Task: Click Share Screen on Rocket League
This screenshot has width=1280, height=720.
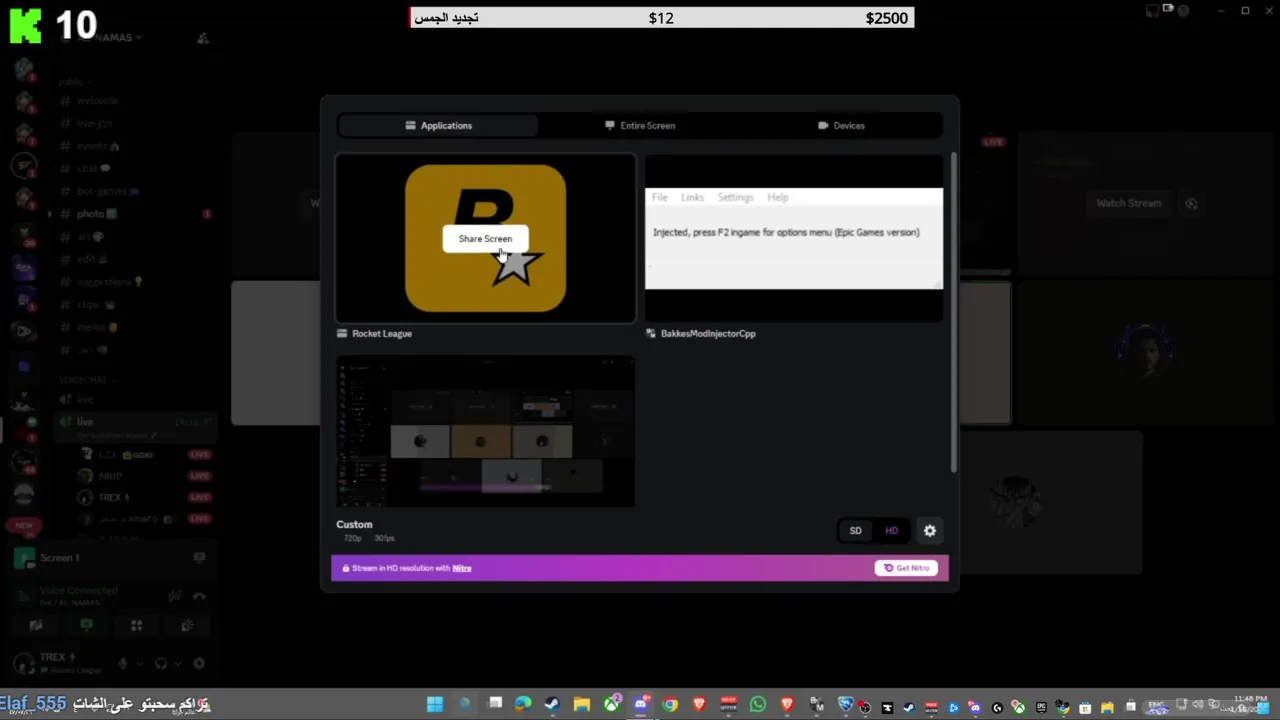Action: [485, 239]
